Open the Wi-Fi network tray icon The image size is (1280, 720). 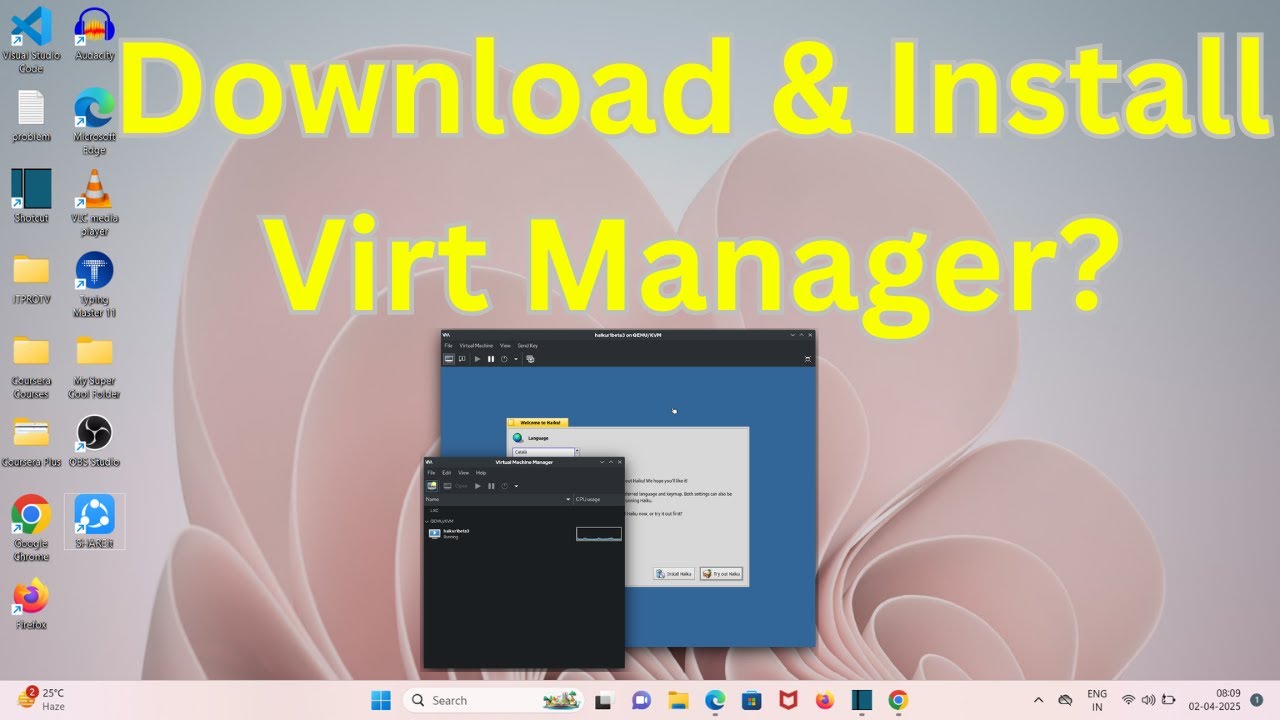coord(1128,700)
